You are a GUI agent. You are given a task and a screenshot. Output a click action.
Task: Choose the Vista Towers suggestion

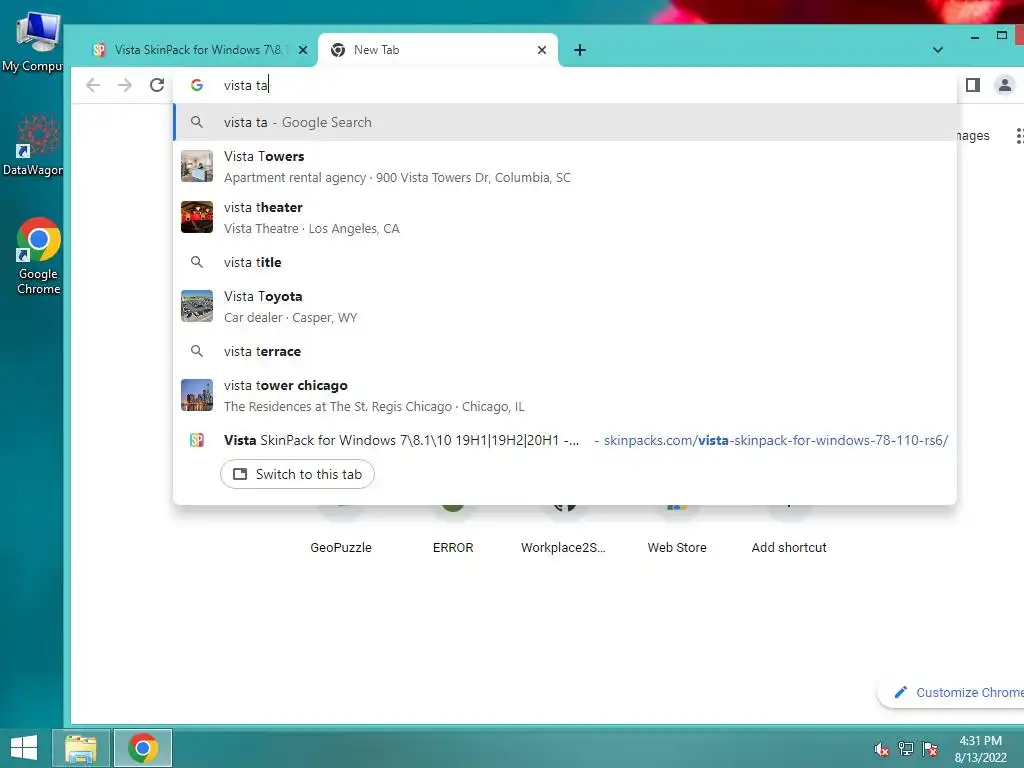pyautogui.click(x=565, y=167)
